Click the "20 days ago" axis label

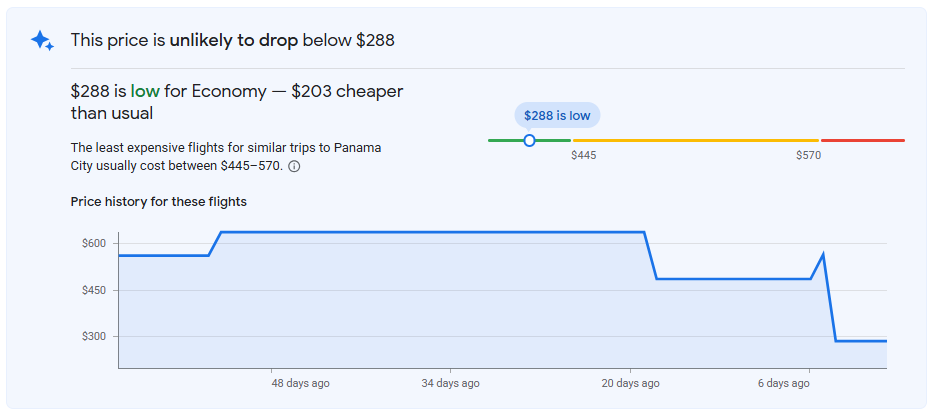click(630, 383)
